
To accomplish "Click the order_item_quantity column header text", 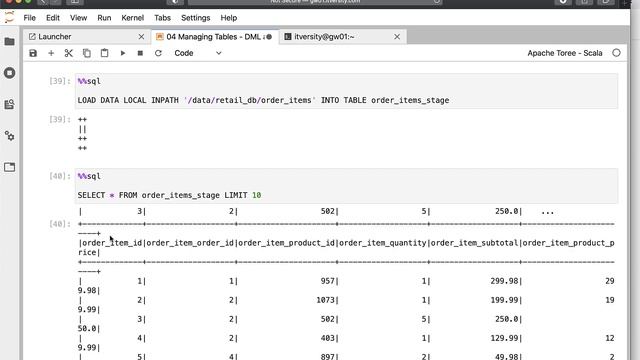I will coord(383,243).
